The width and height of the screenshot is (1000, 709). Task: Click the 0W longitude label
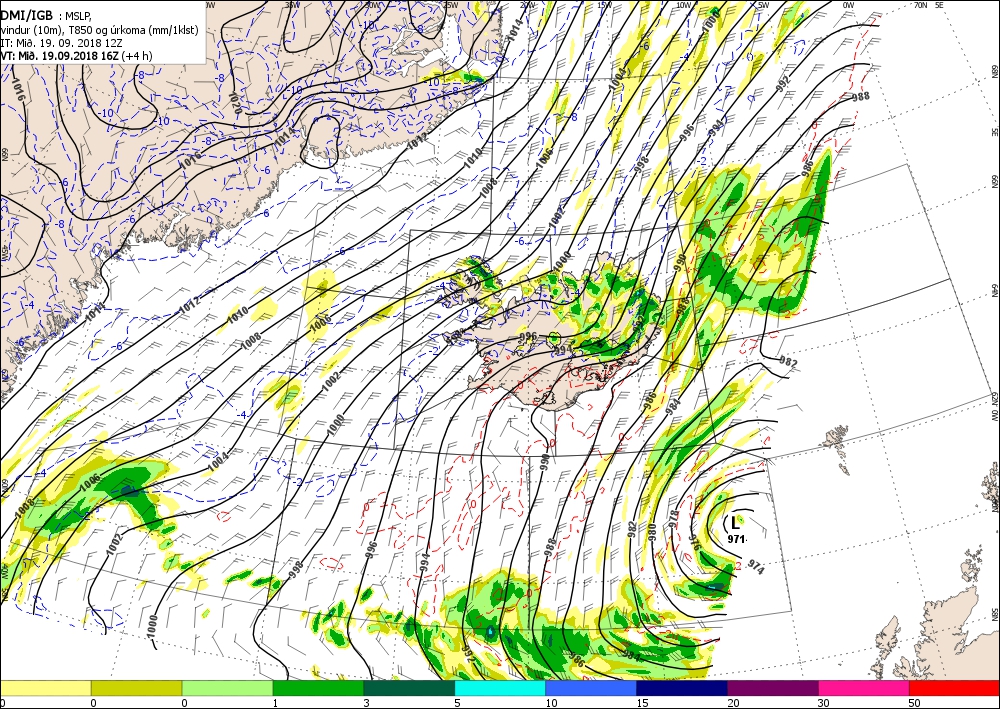[848, 5]
